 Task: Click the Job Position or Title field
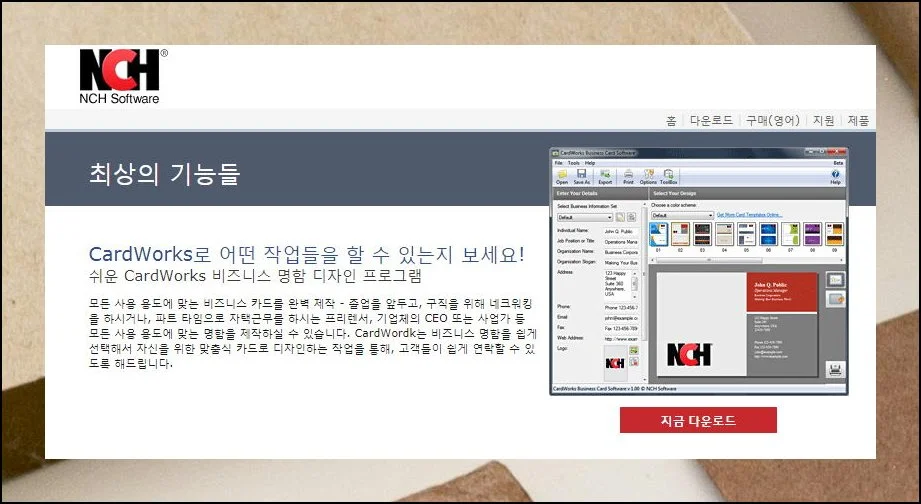pos(620,242)
